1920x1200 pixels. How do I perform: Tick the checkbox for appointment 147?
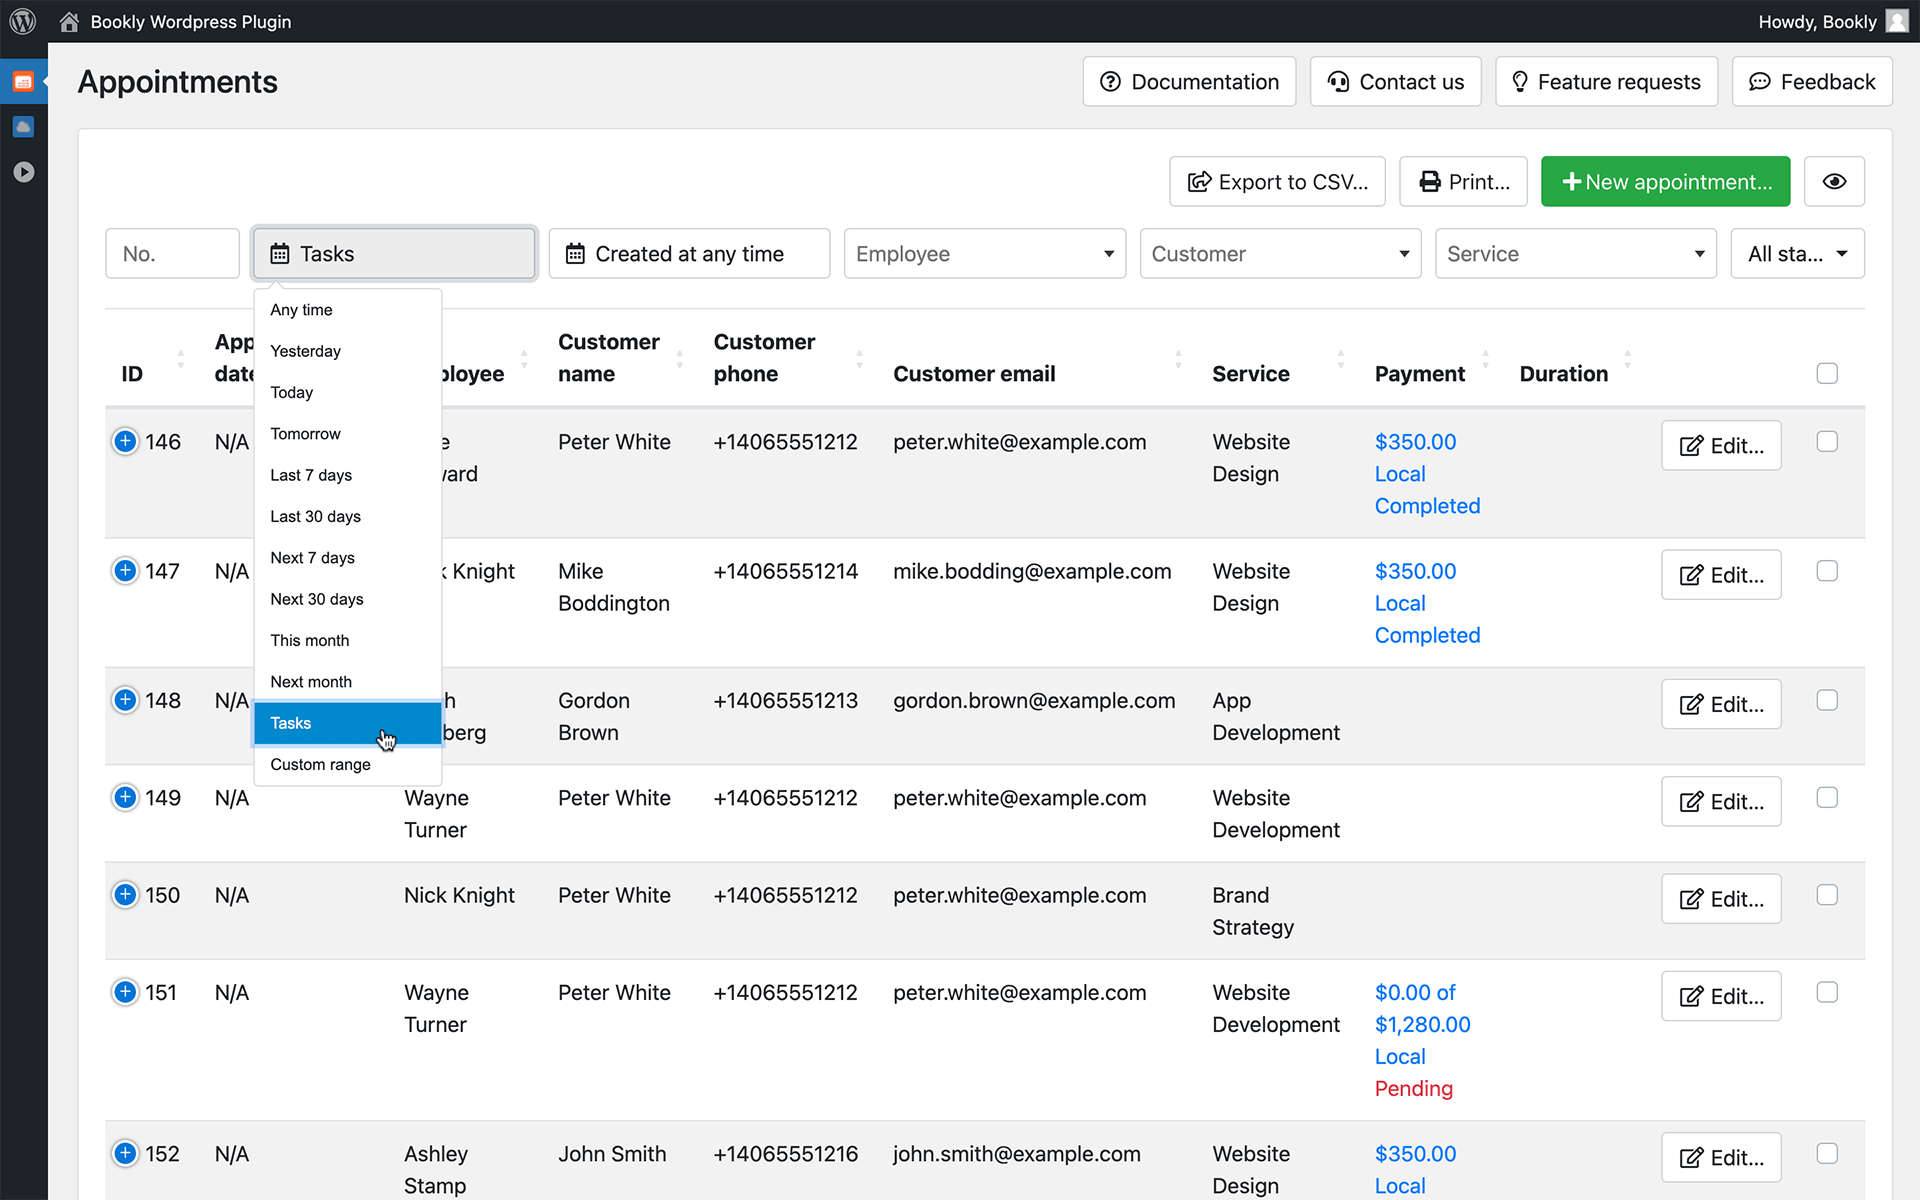pyautogui.click(x=1826, y=571)
